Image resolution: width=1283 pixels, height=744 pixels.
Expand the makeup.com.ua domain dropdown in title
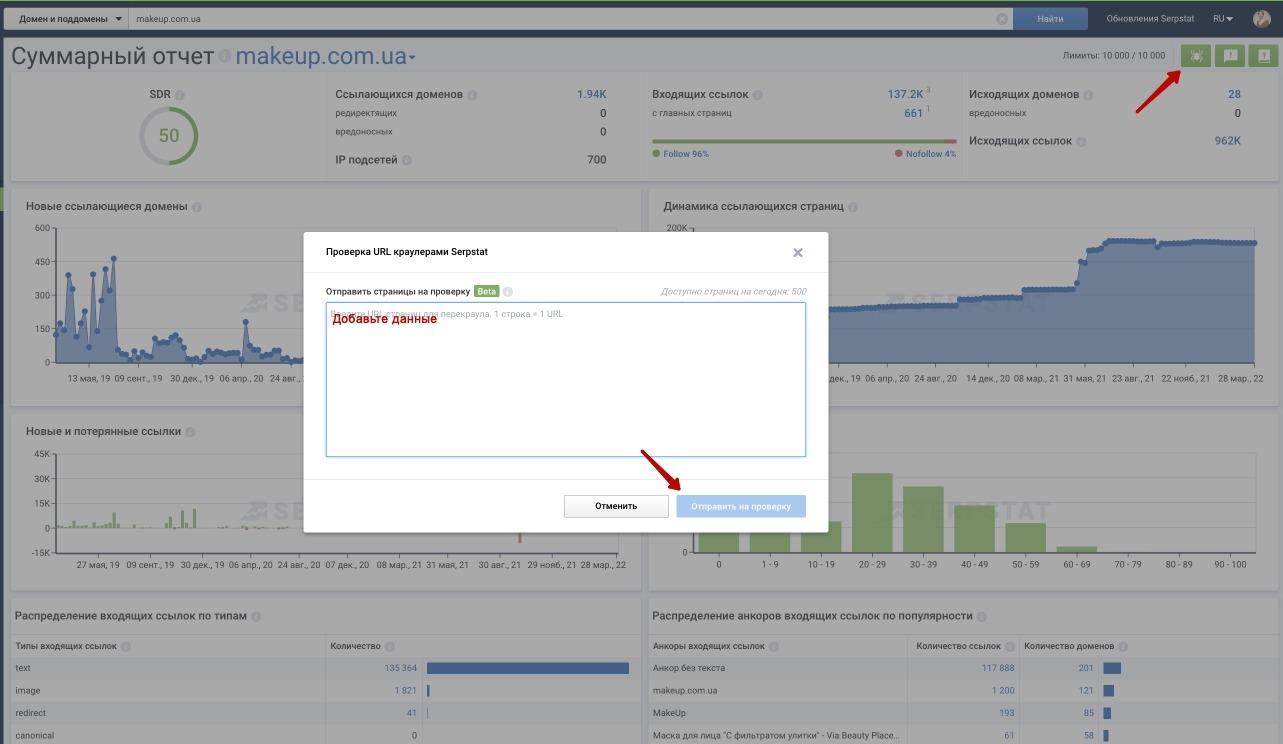pos(326,57)
